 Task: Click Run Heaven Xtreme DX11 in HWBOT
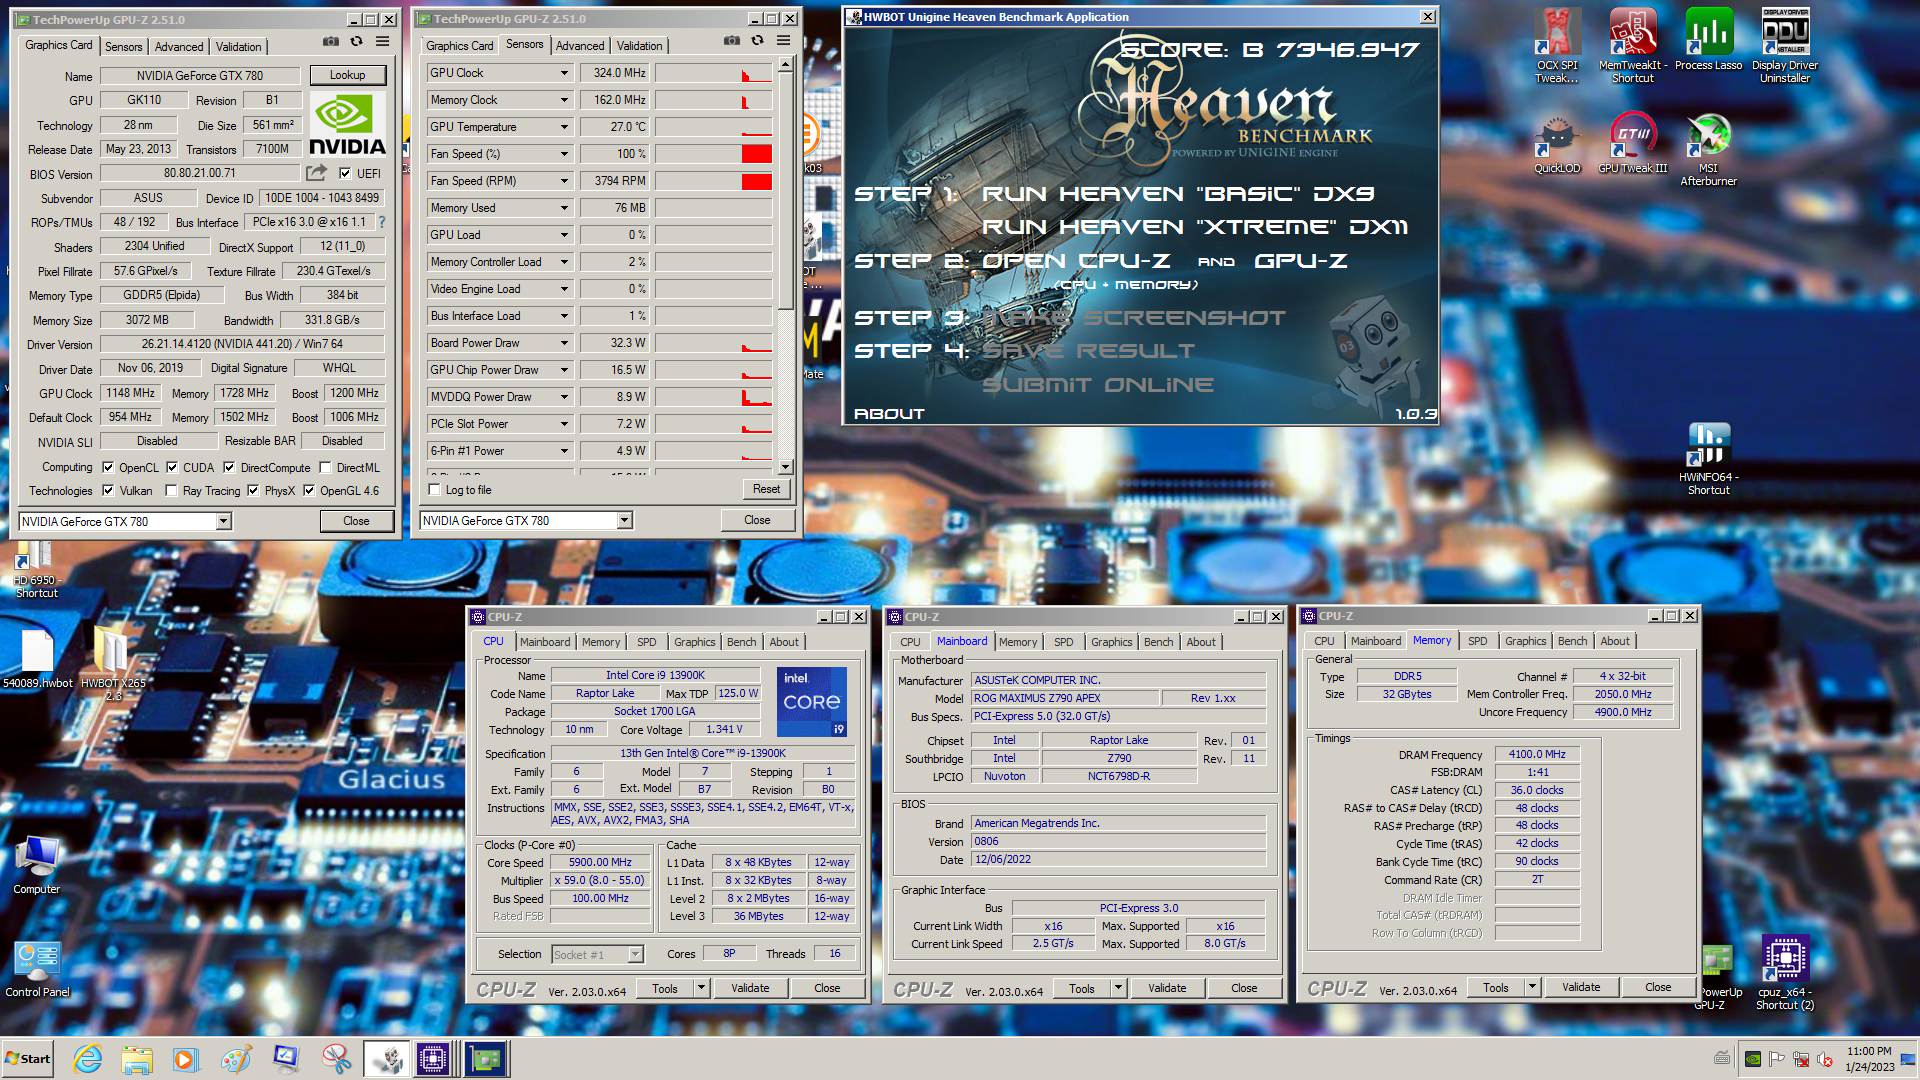click(1194, 227)
